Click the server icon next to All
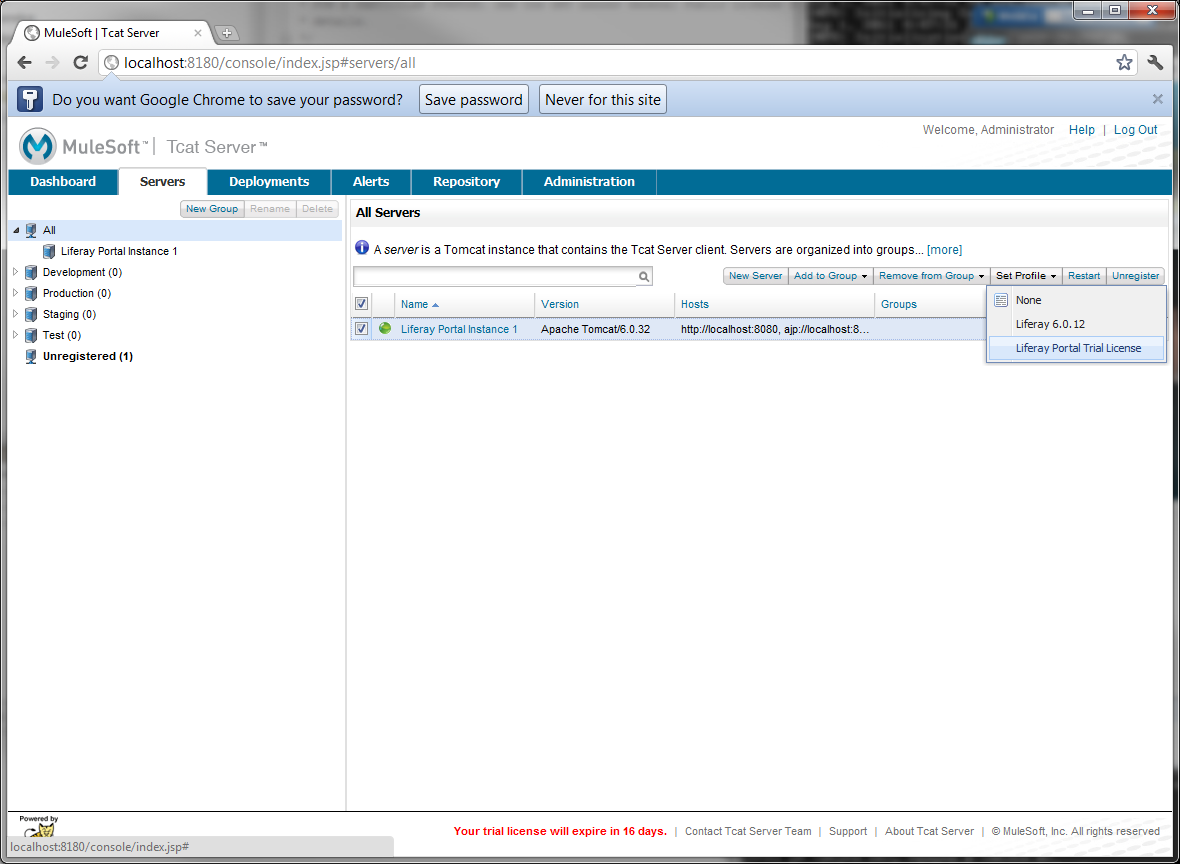 point(31,230)
